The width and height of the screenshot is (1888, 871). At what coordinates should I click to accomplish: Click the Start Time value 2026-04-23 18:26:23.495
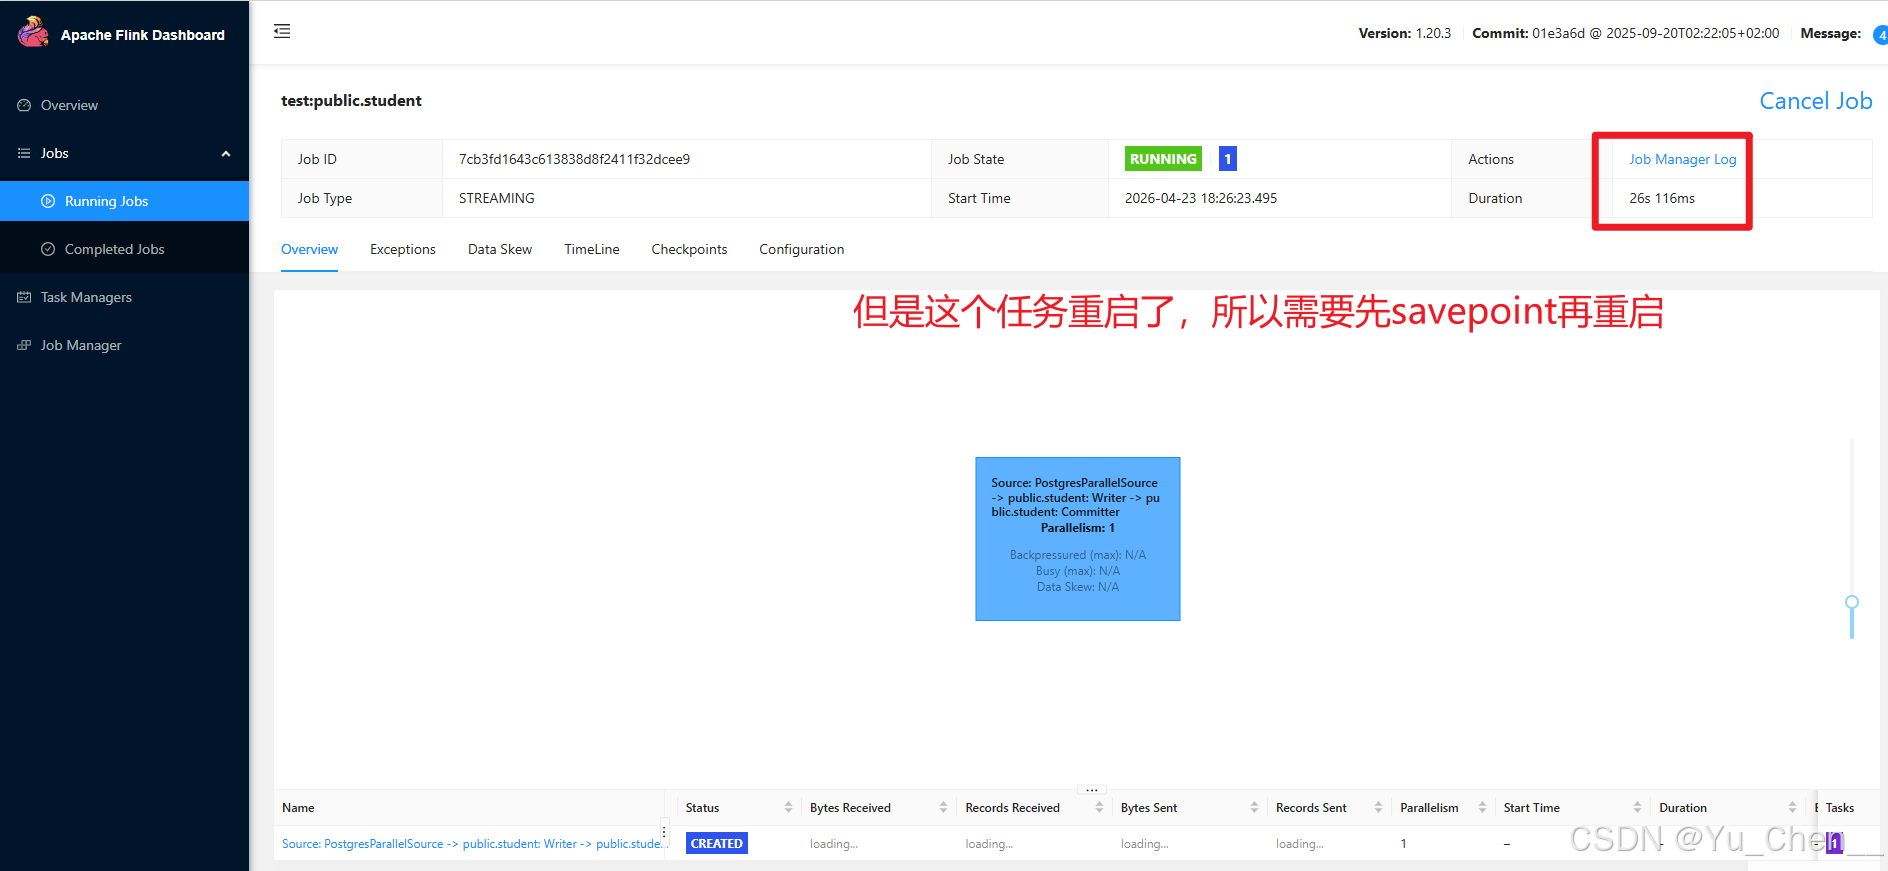click(x=1201, y=198)
